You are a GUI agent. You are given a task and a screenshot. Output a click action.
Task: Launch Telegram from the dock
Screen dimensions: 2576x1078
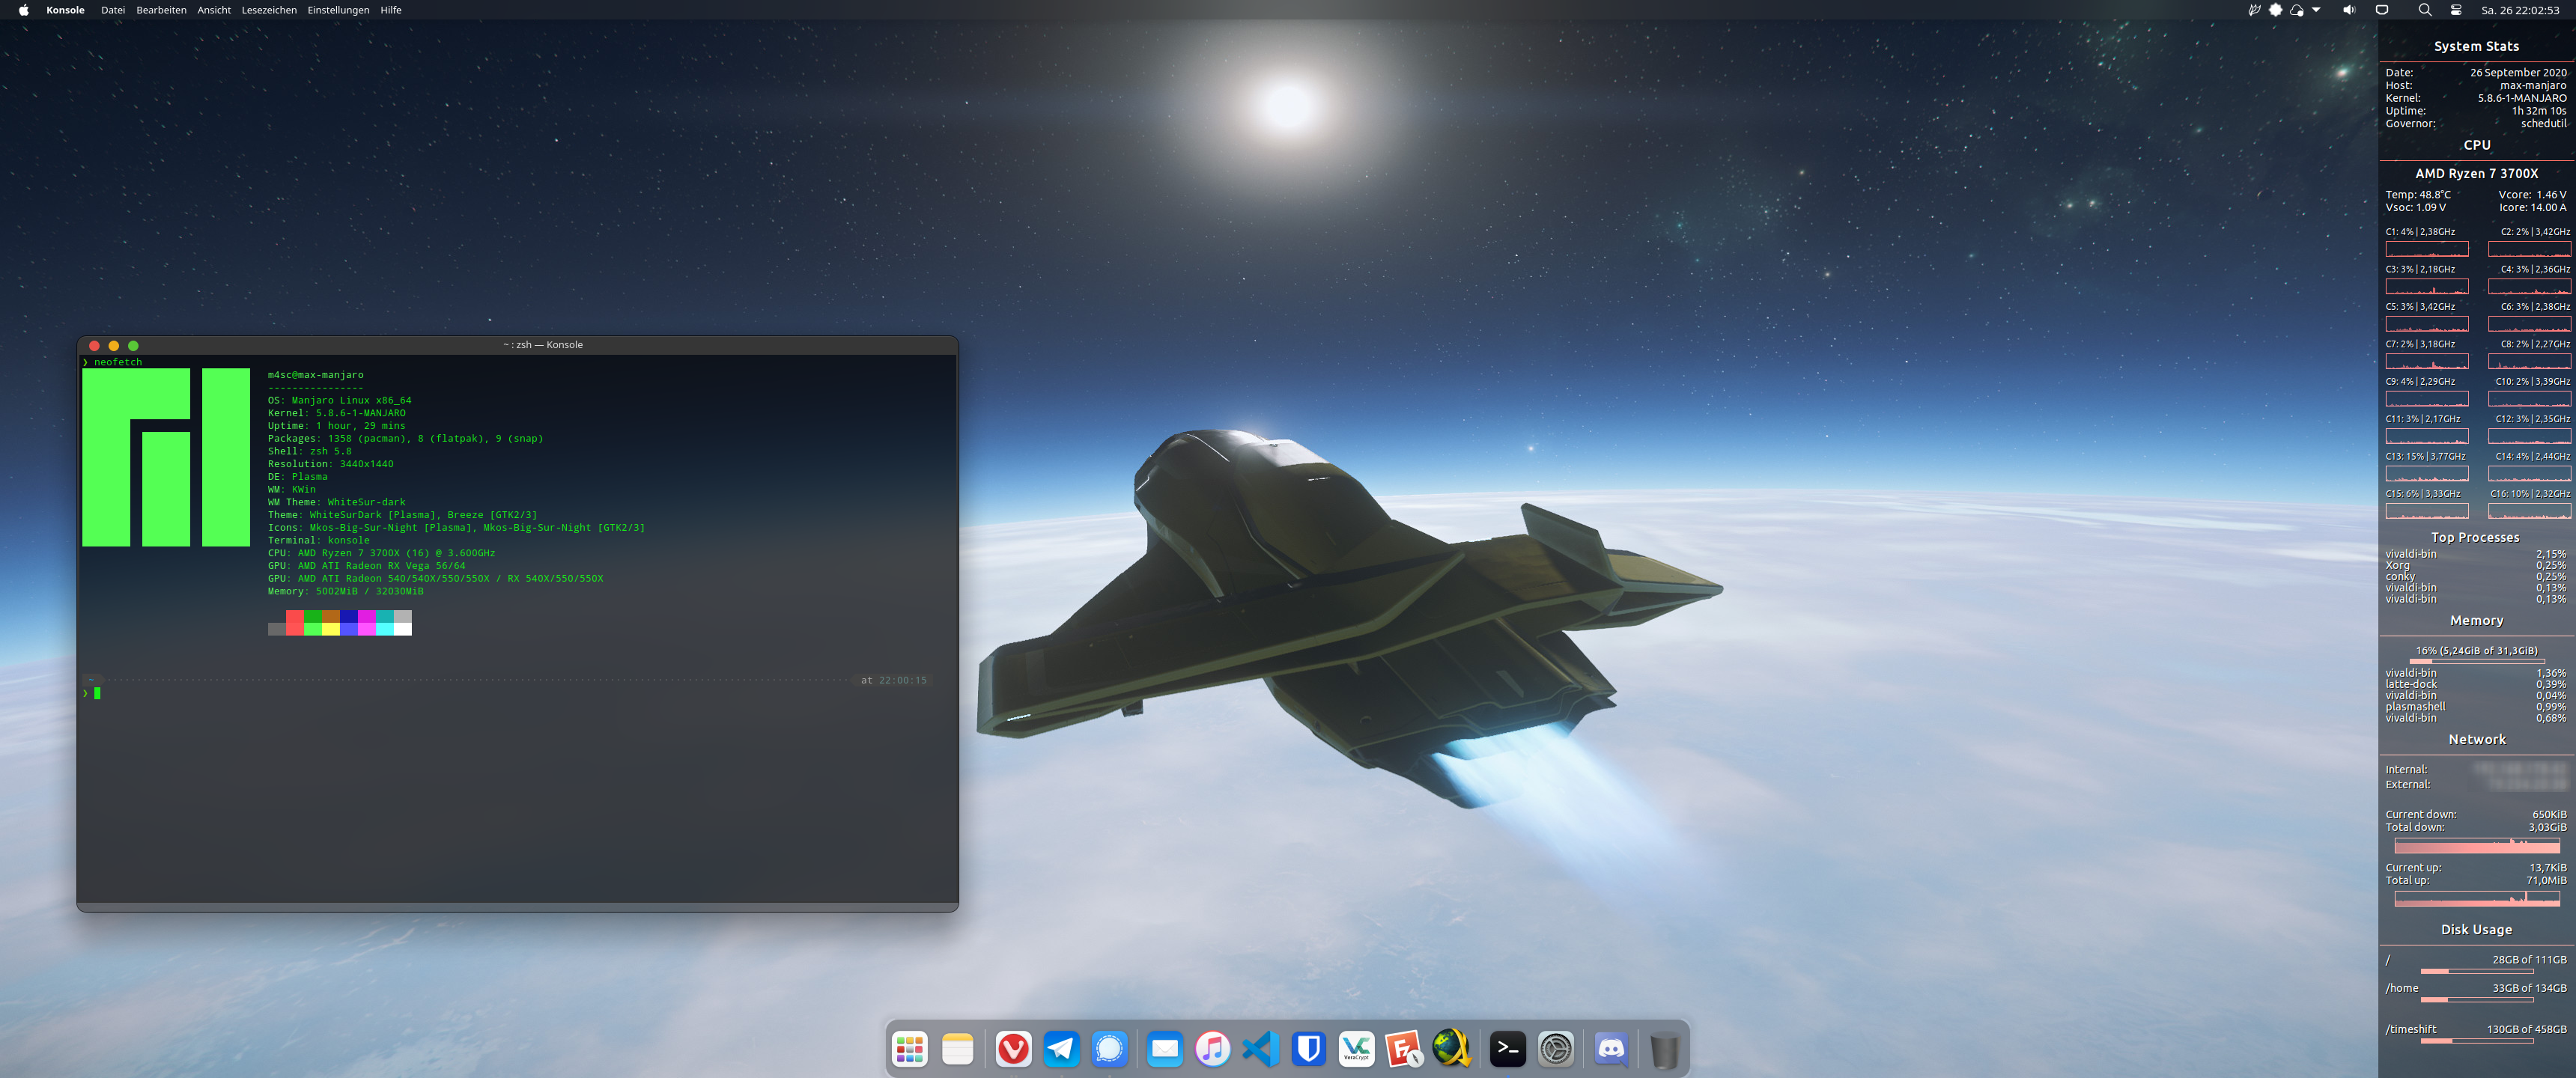[x=1061, y=1049]
